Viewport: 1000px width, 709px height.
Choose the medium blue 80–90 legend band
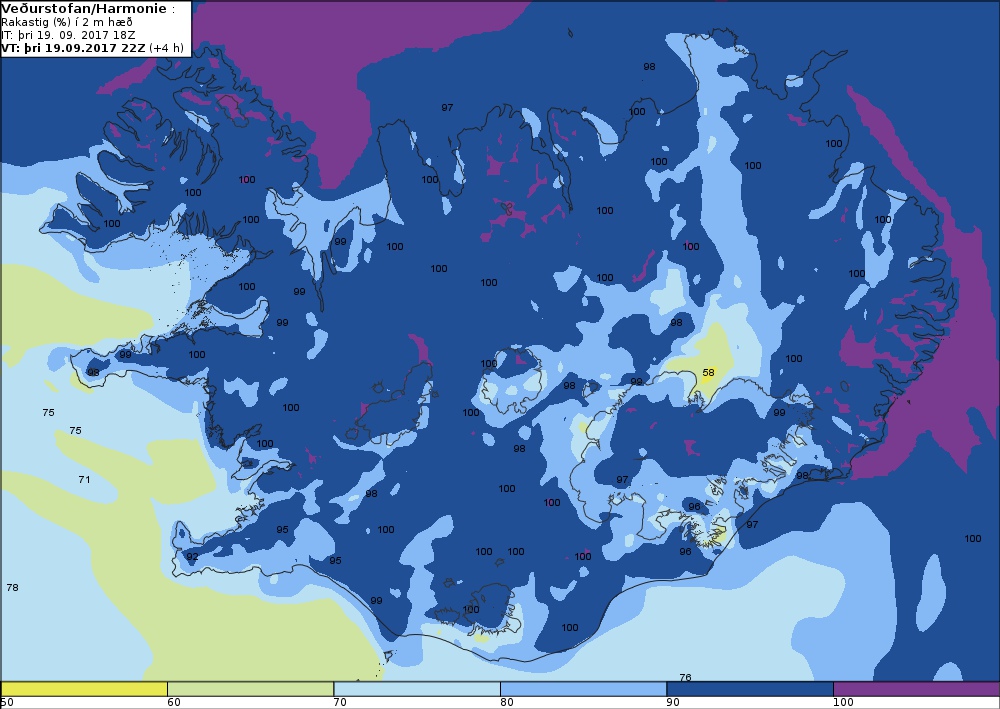click(584, 689)
